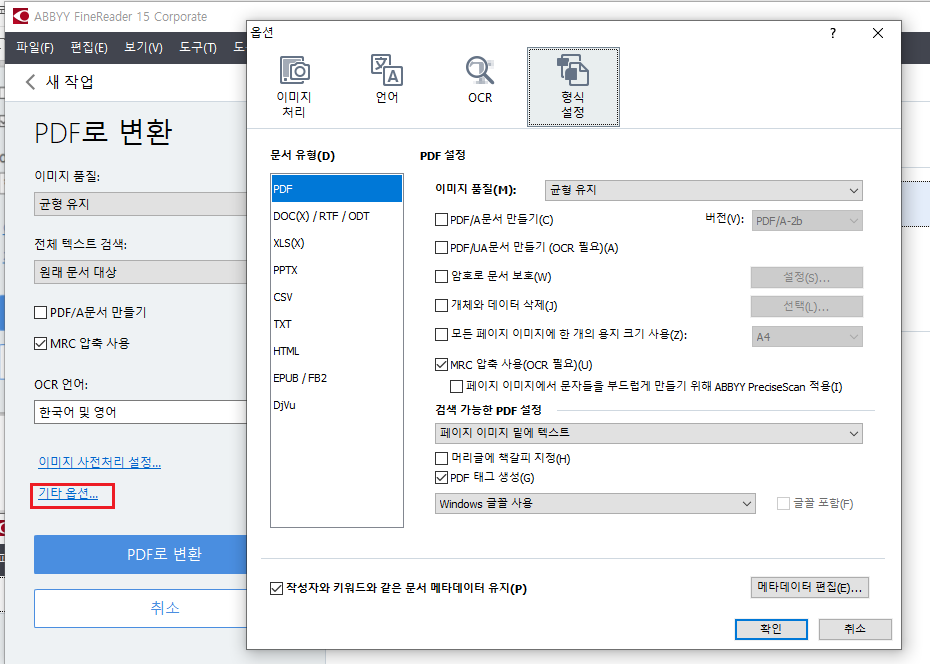930x664 pixels.
Task: Open the 파일(F) menu
Action: click(x=35, y=47)
